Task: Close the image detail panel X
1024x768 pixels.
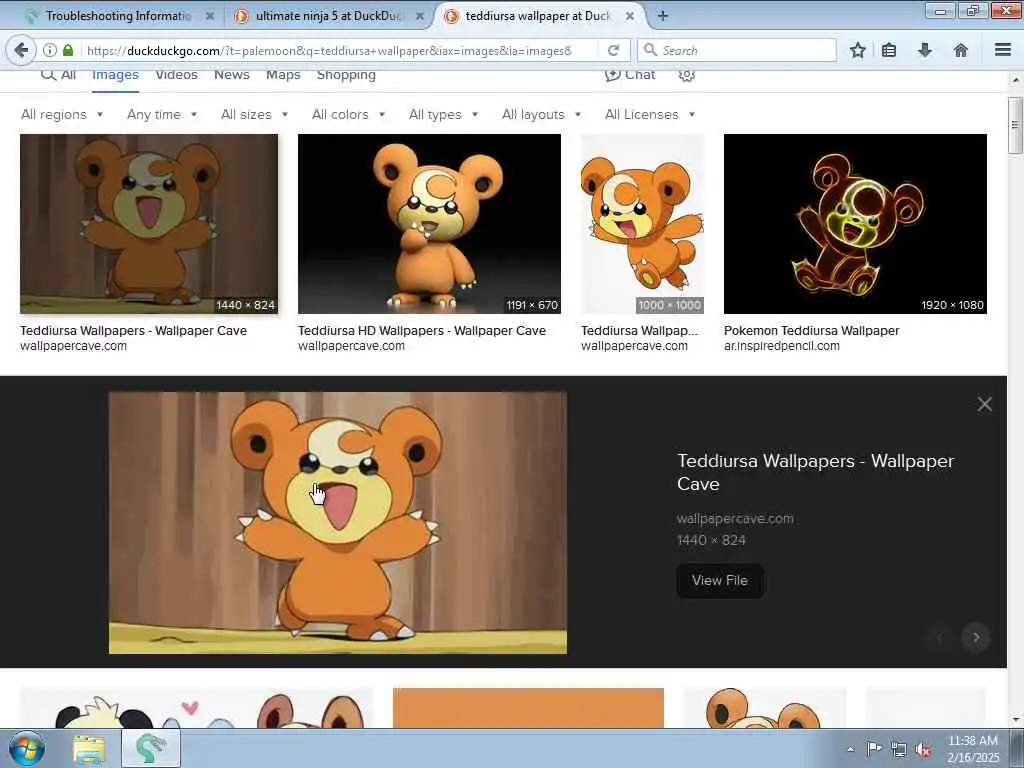Action: click(984, 404)
